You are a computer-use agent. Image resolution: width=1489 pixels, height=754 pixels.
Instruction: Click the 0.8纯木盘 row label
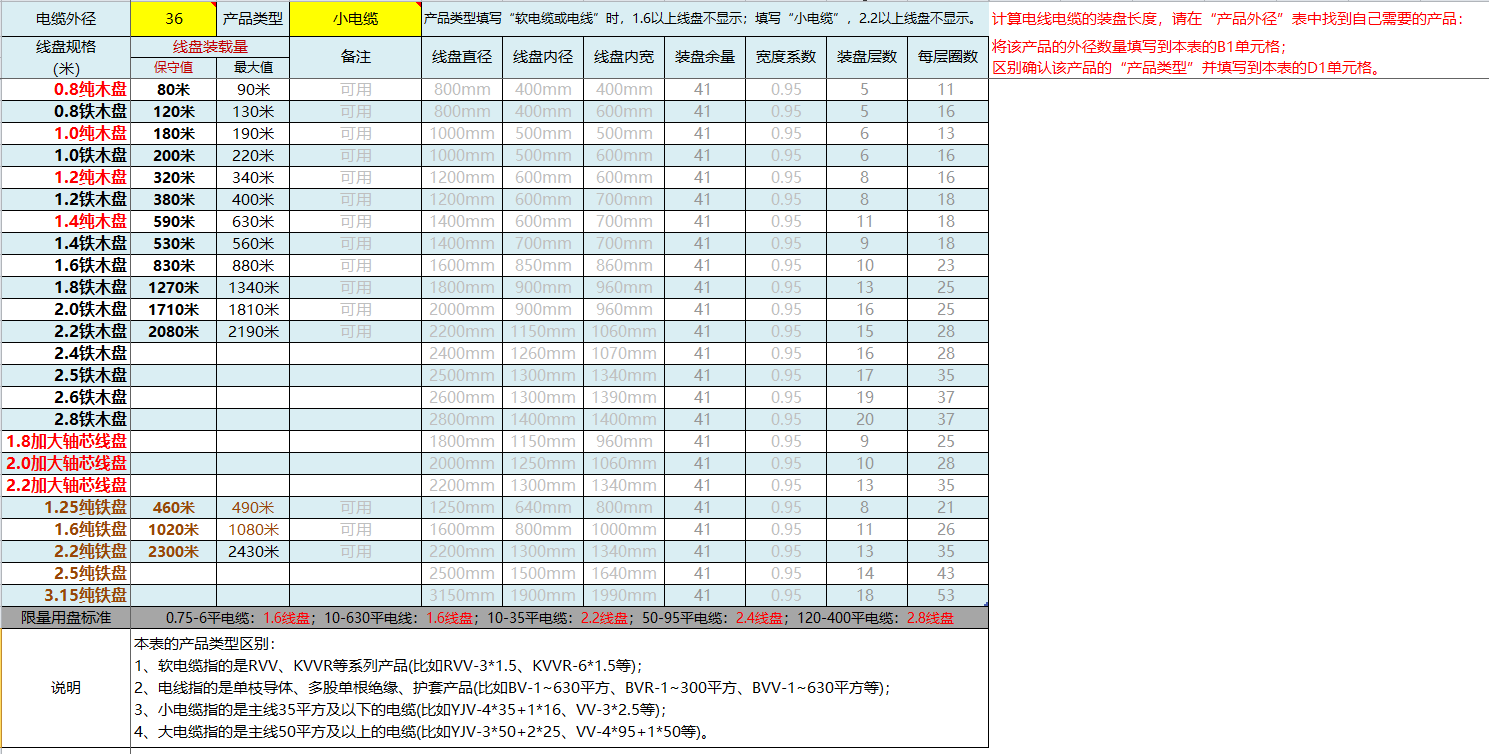pyautogui.click(x=90, y=89)
